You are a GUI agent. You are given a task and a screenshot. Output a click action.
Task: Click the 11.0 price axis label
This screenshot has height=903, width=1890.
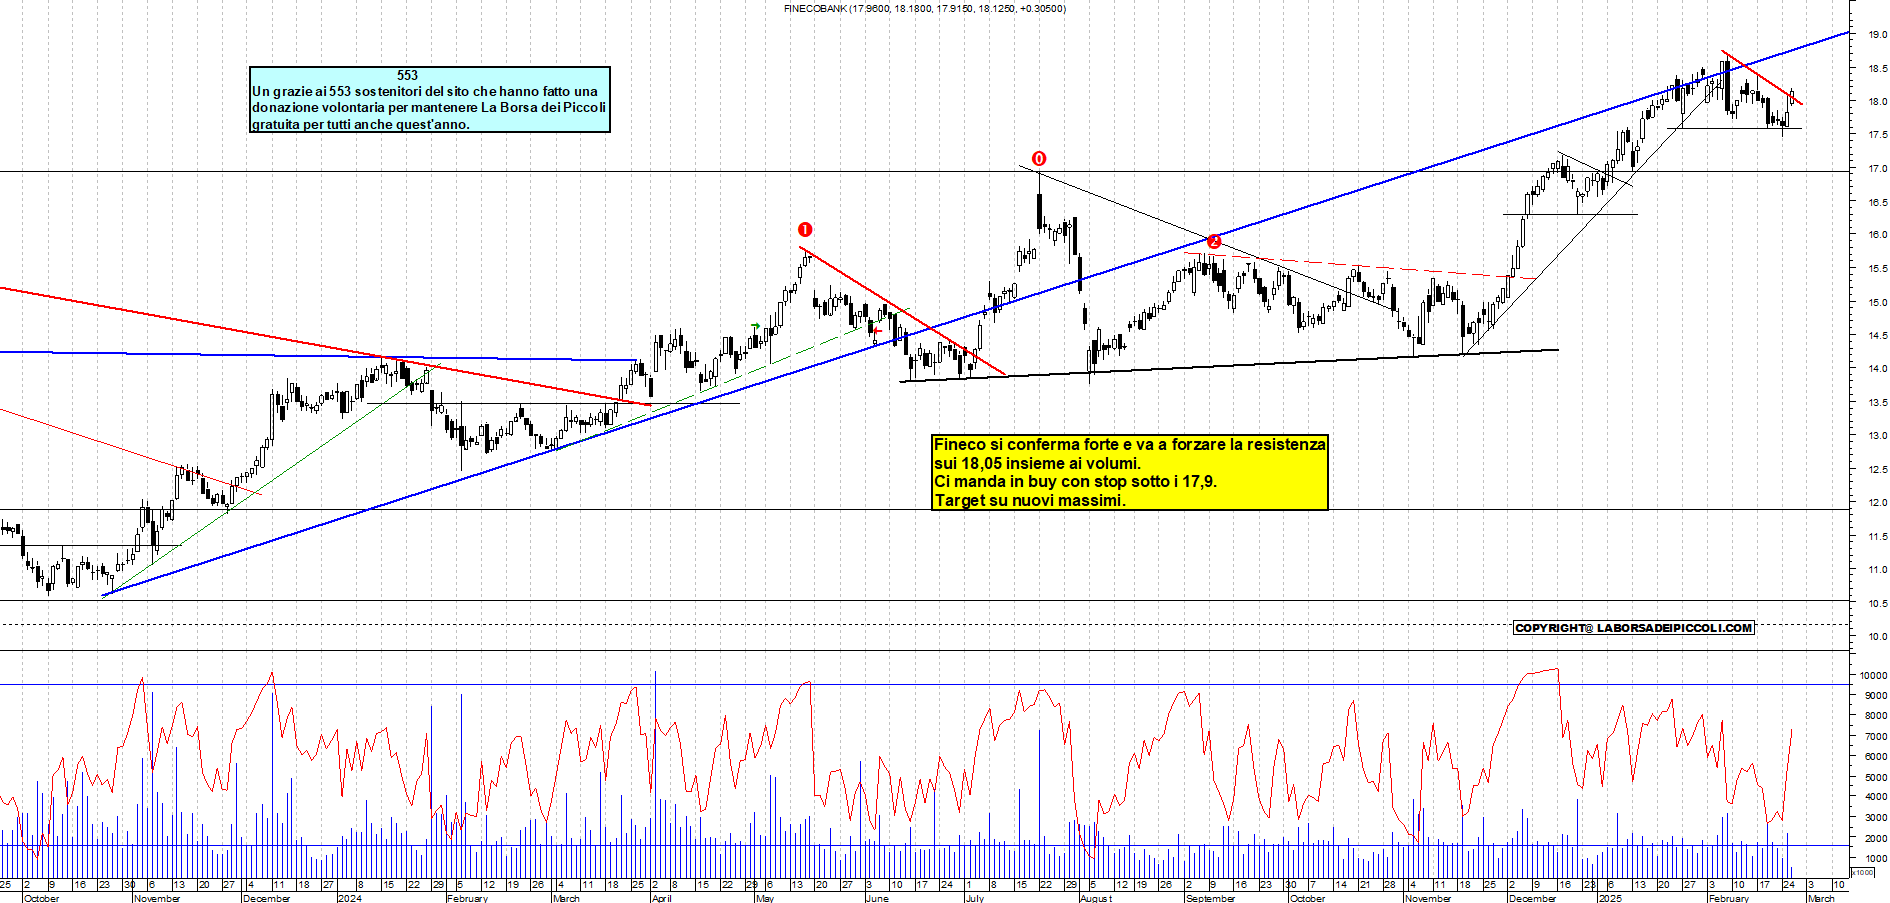click(x=1877, y=570)
